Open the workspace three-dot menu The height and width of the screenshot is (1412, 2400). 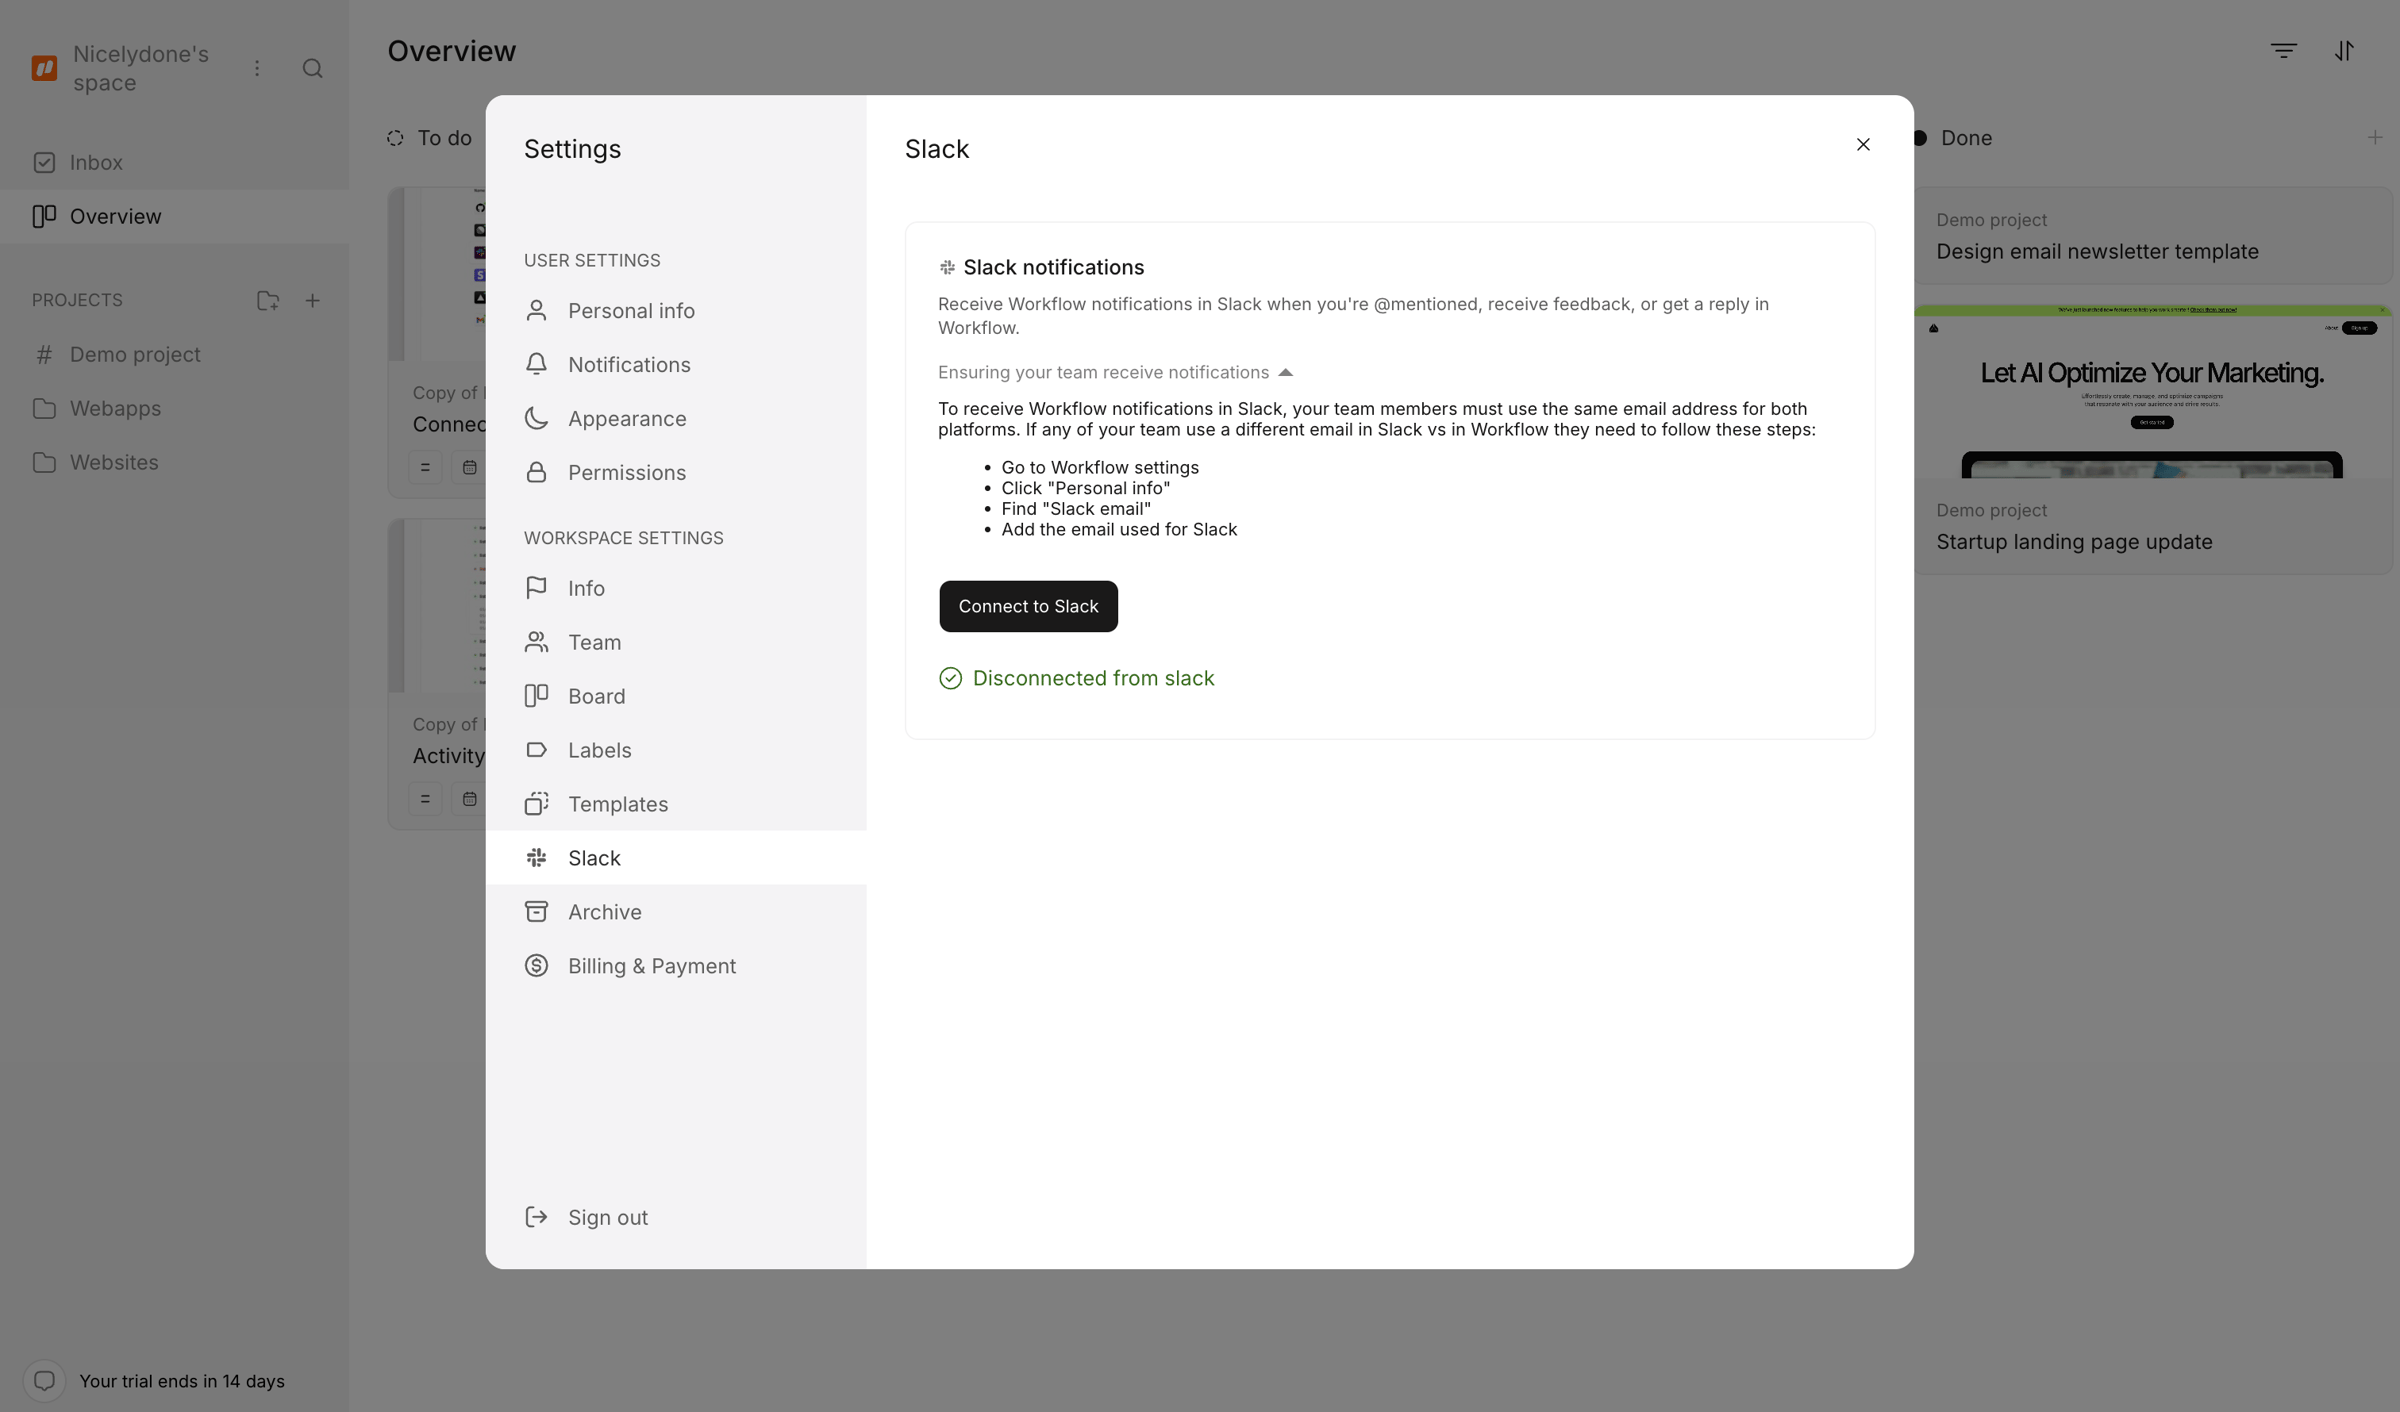tap(257, 68)
